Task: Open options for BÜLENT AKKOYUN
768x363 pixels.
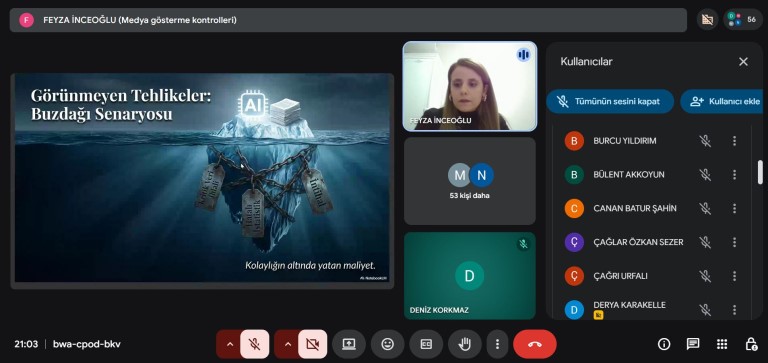Action: click(x=734, y=174)
